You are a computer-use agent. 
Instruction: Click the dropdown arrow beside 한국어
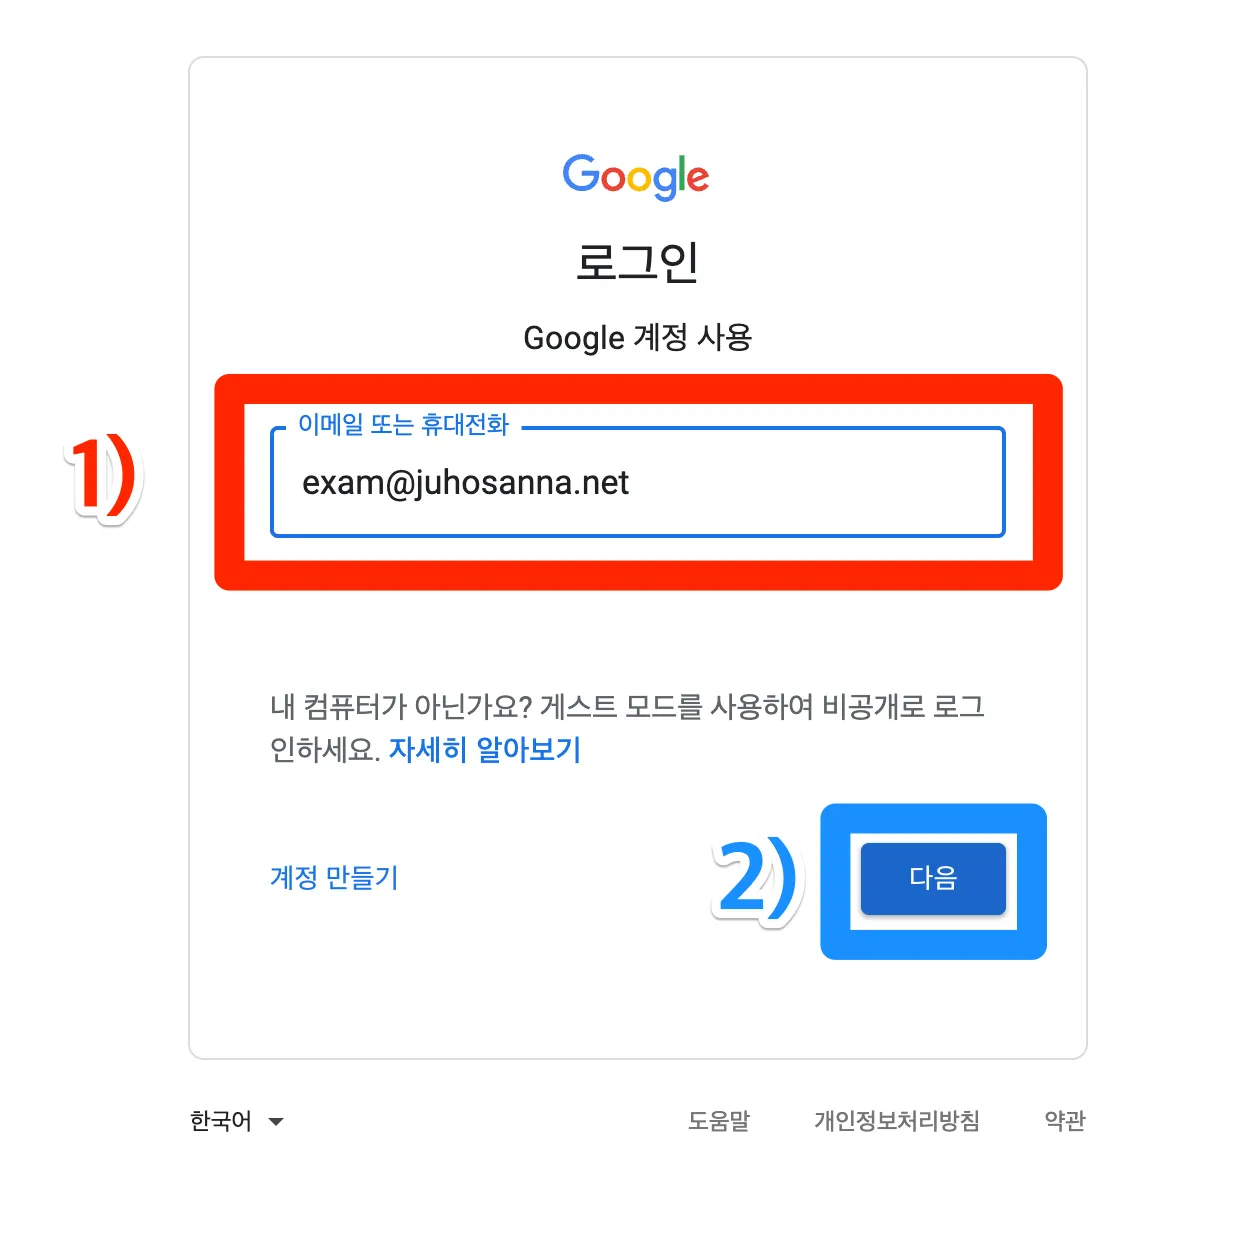pos(276,1122)
